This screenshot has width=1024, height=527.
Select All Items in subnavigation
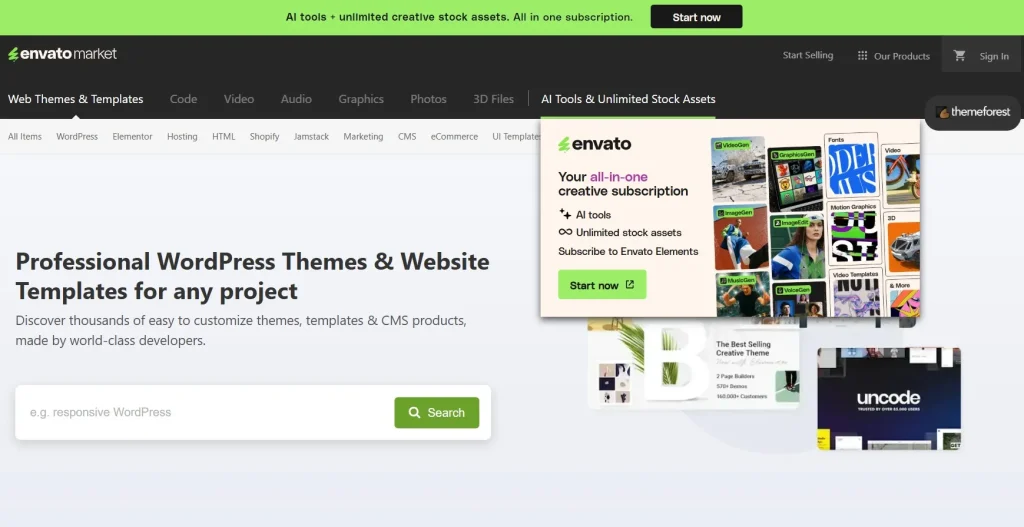coord(25,136)
